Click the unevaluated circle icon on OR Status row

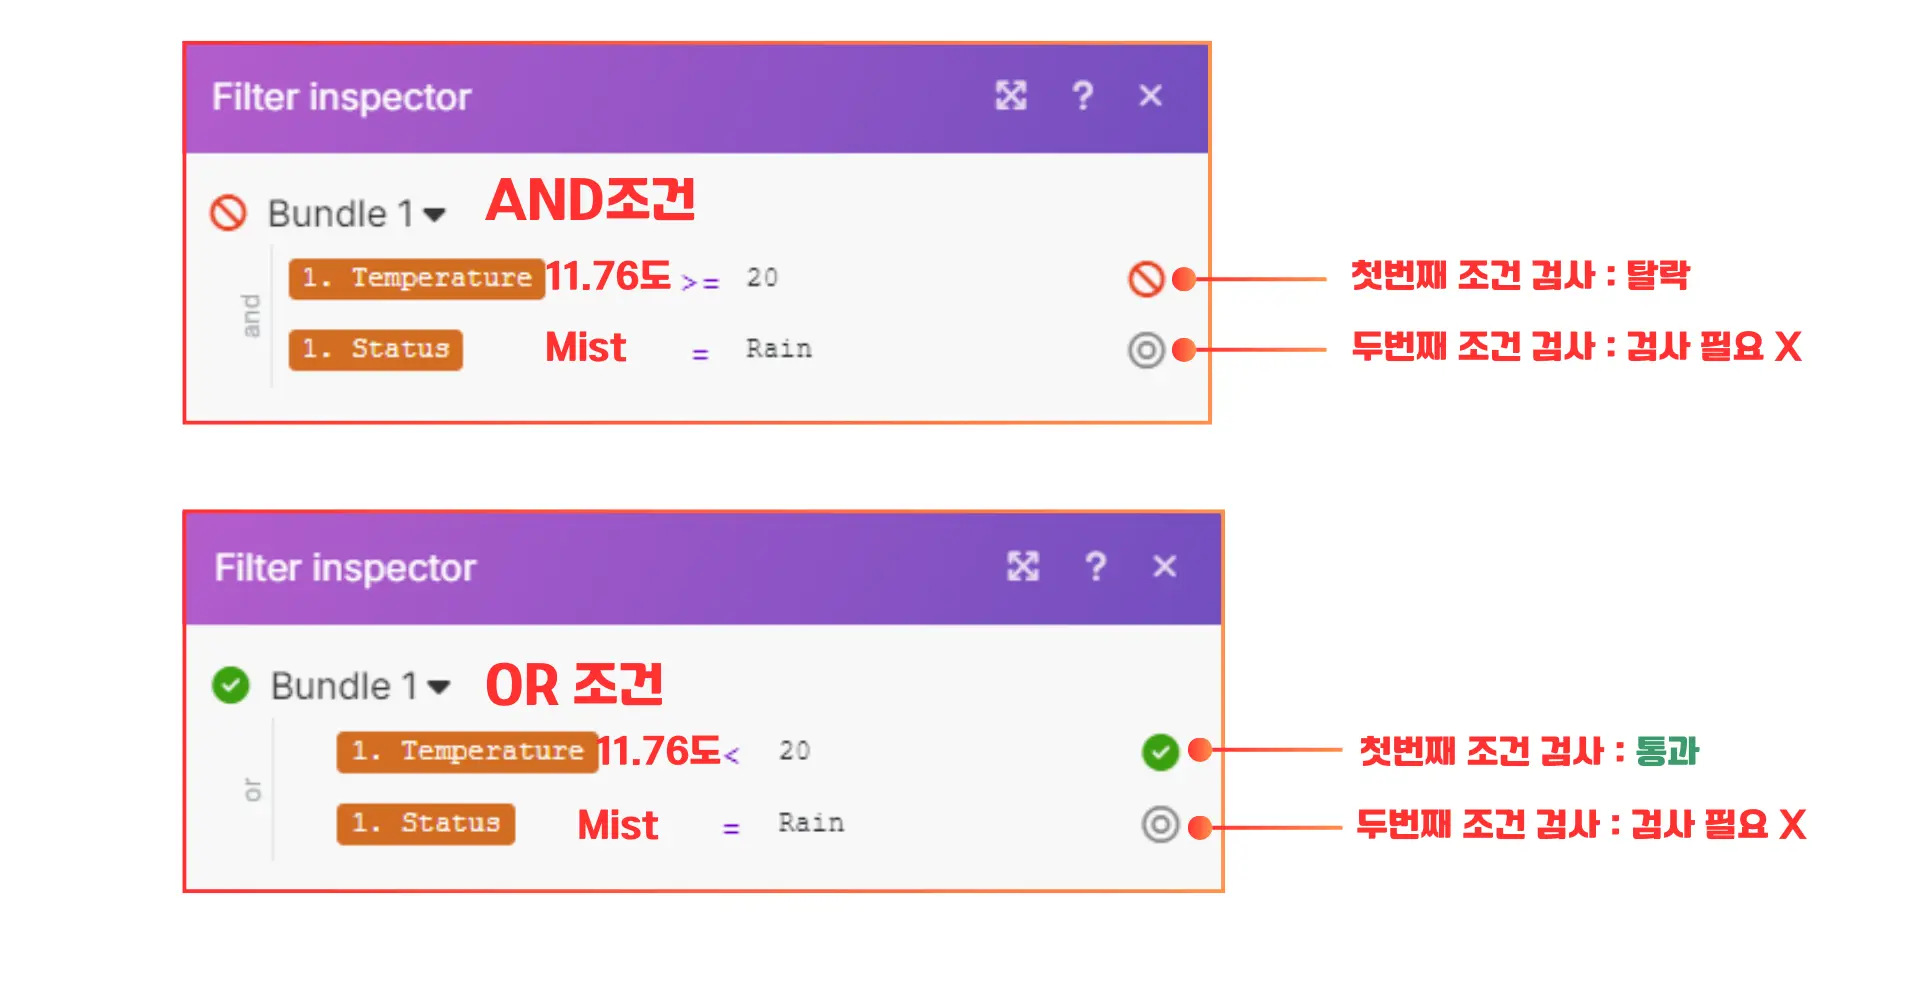pos(1160,825)
